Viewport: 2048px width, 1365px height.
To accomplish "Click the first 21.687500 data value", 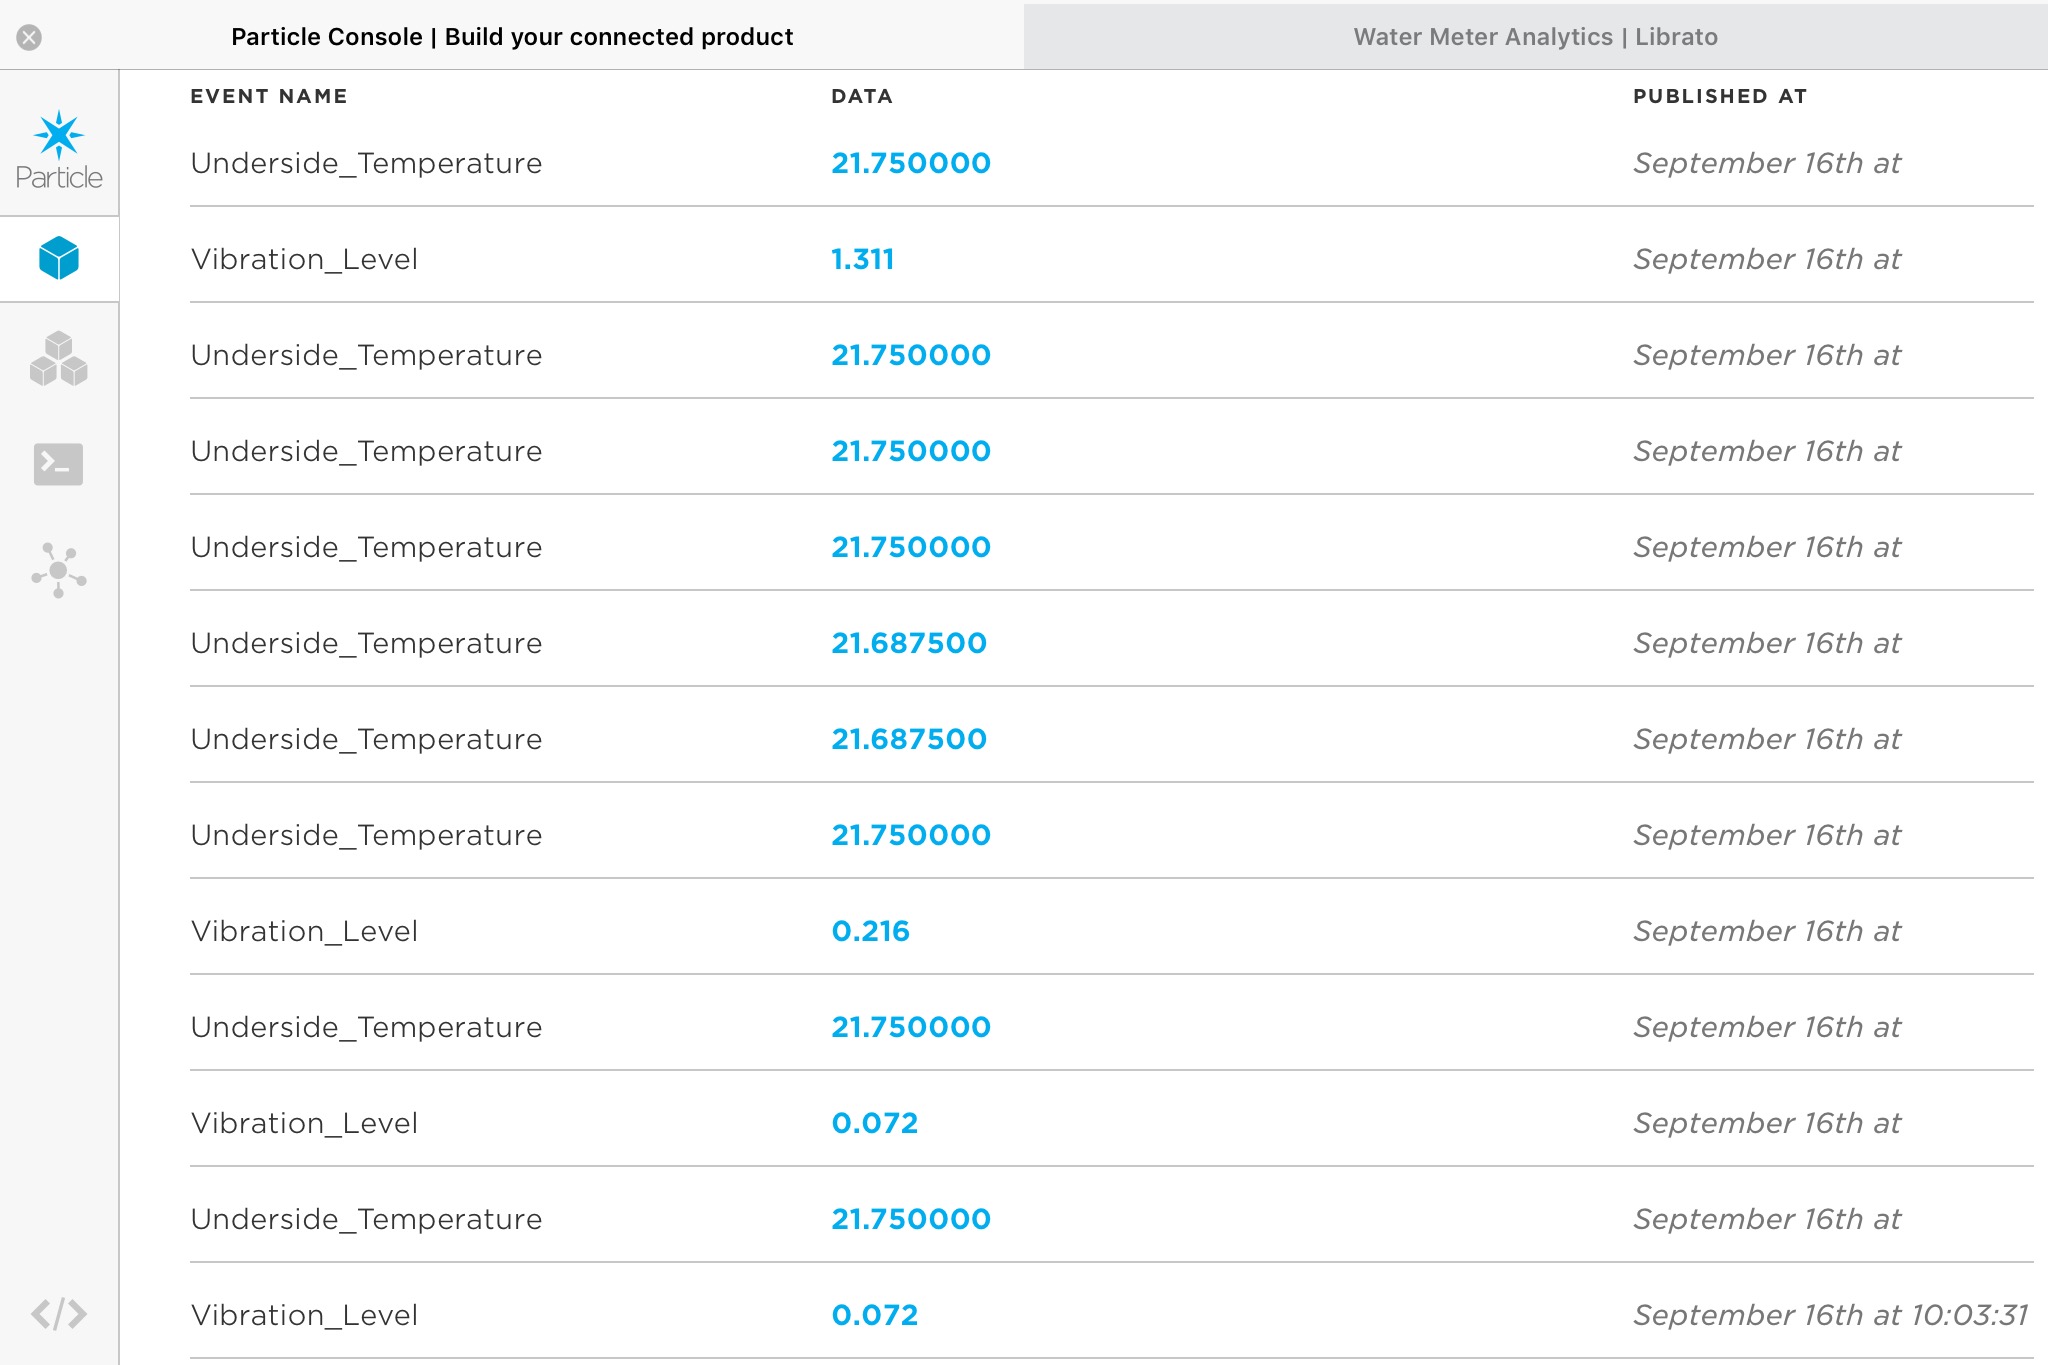I will 909,643.
